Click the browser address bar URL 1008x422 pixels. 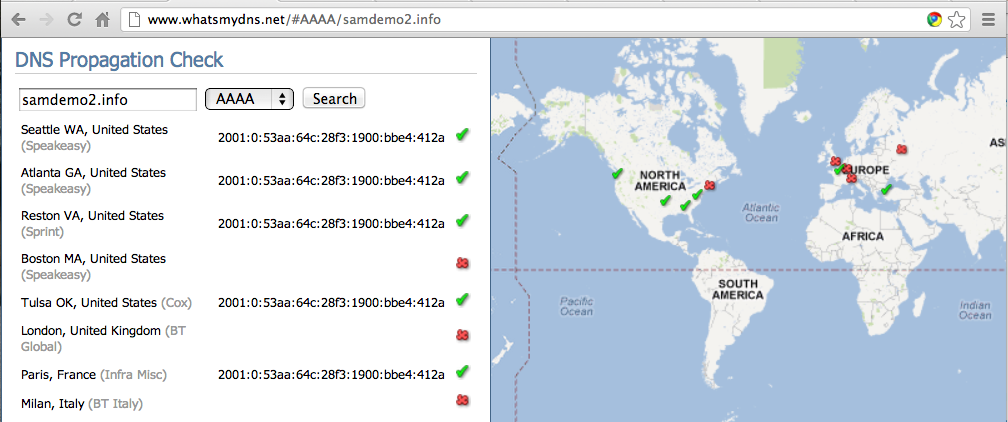click(294, 19)
